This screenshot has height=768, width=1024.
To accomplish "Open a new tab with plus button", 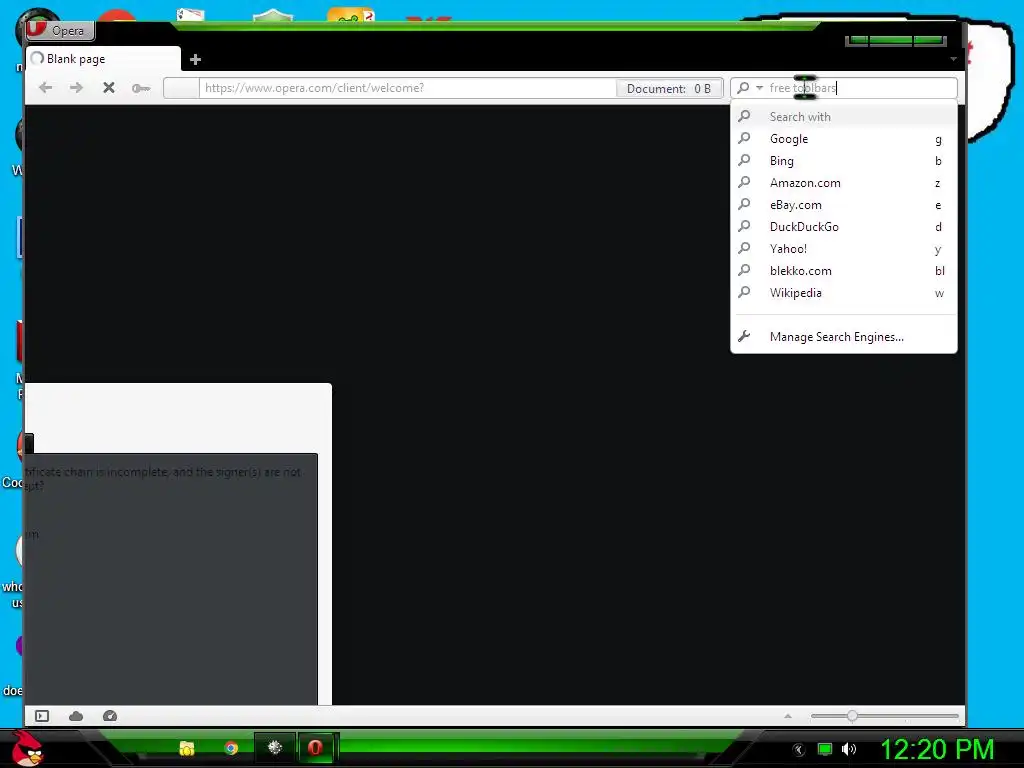I will (x=195, y=60).
